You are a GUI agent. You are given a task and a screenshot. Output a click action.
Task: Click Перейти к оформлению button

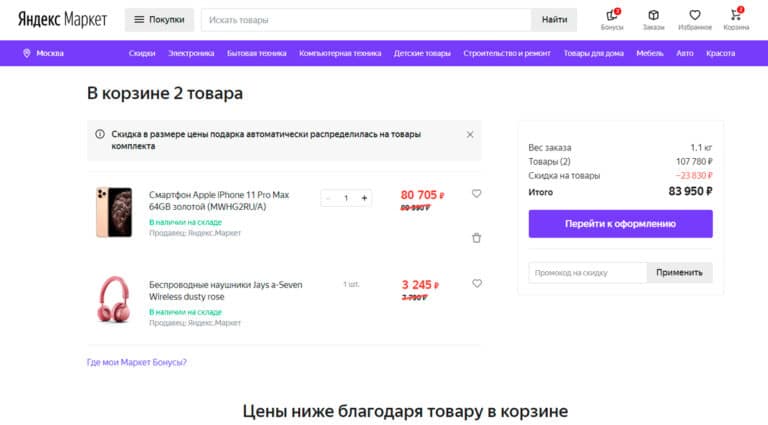coord(621,224)
